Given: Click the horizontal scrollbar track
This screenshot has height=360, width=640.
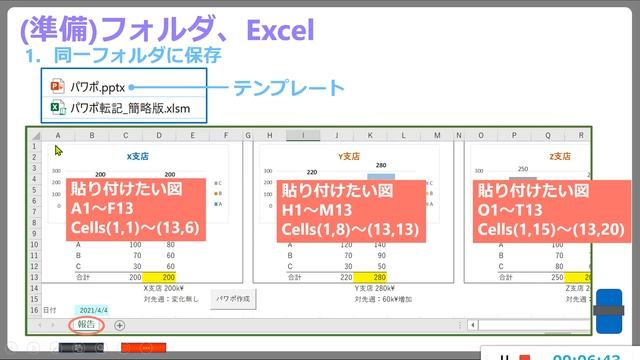Looking at the screenshot, I should click(534, 325).
